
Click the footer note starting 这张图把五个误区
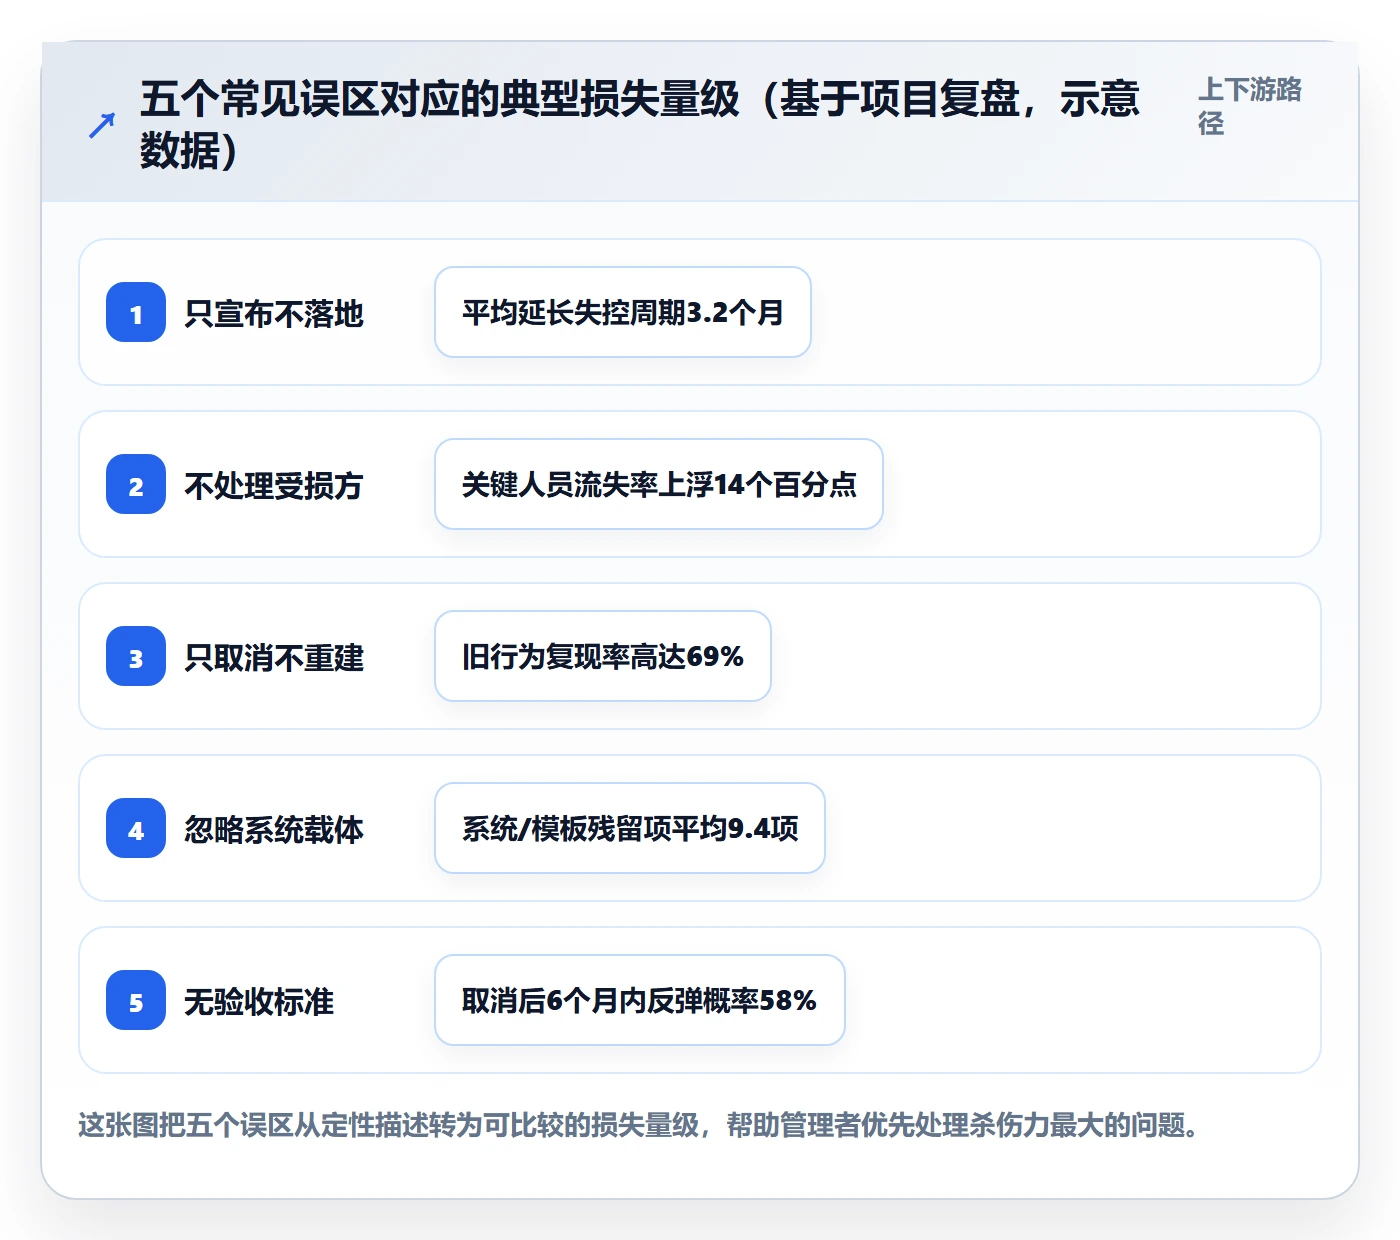pyautogui.click(x=638, y=1125)
